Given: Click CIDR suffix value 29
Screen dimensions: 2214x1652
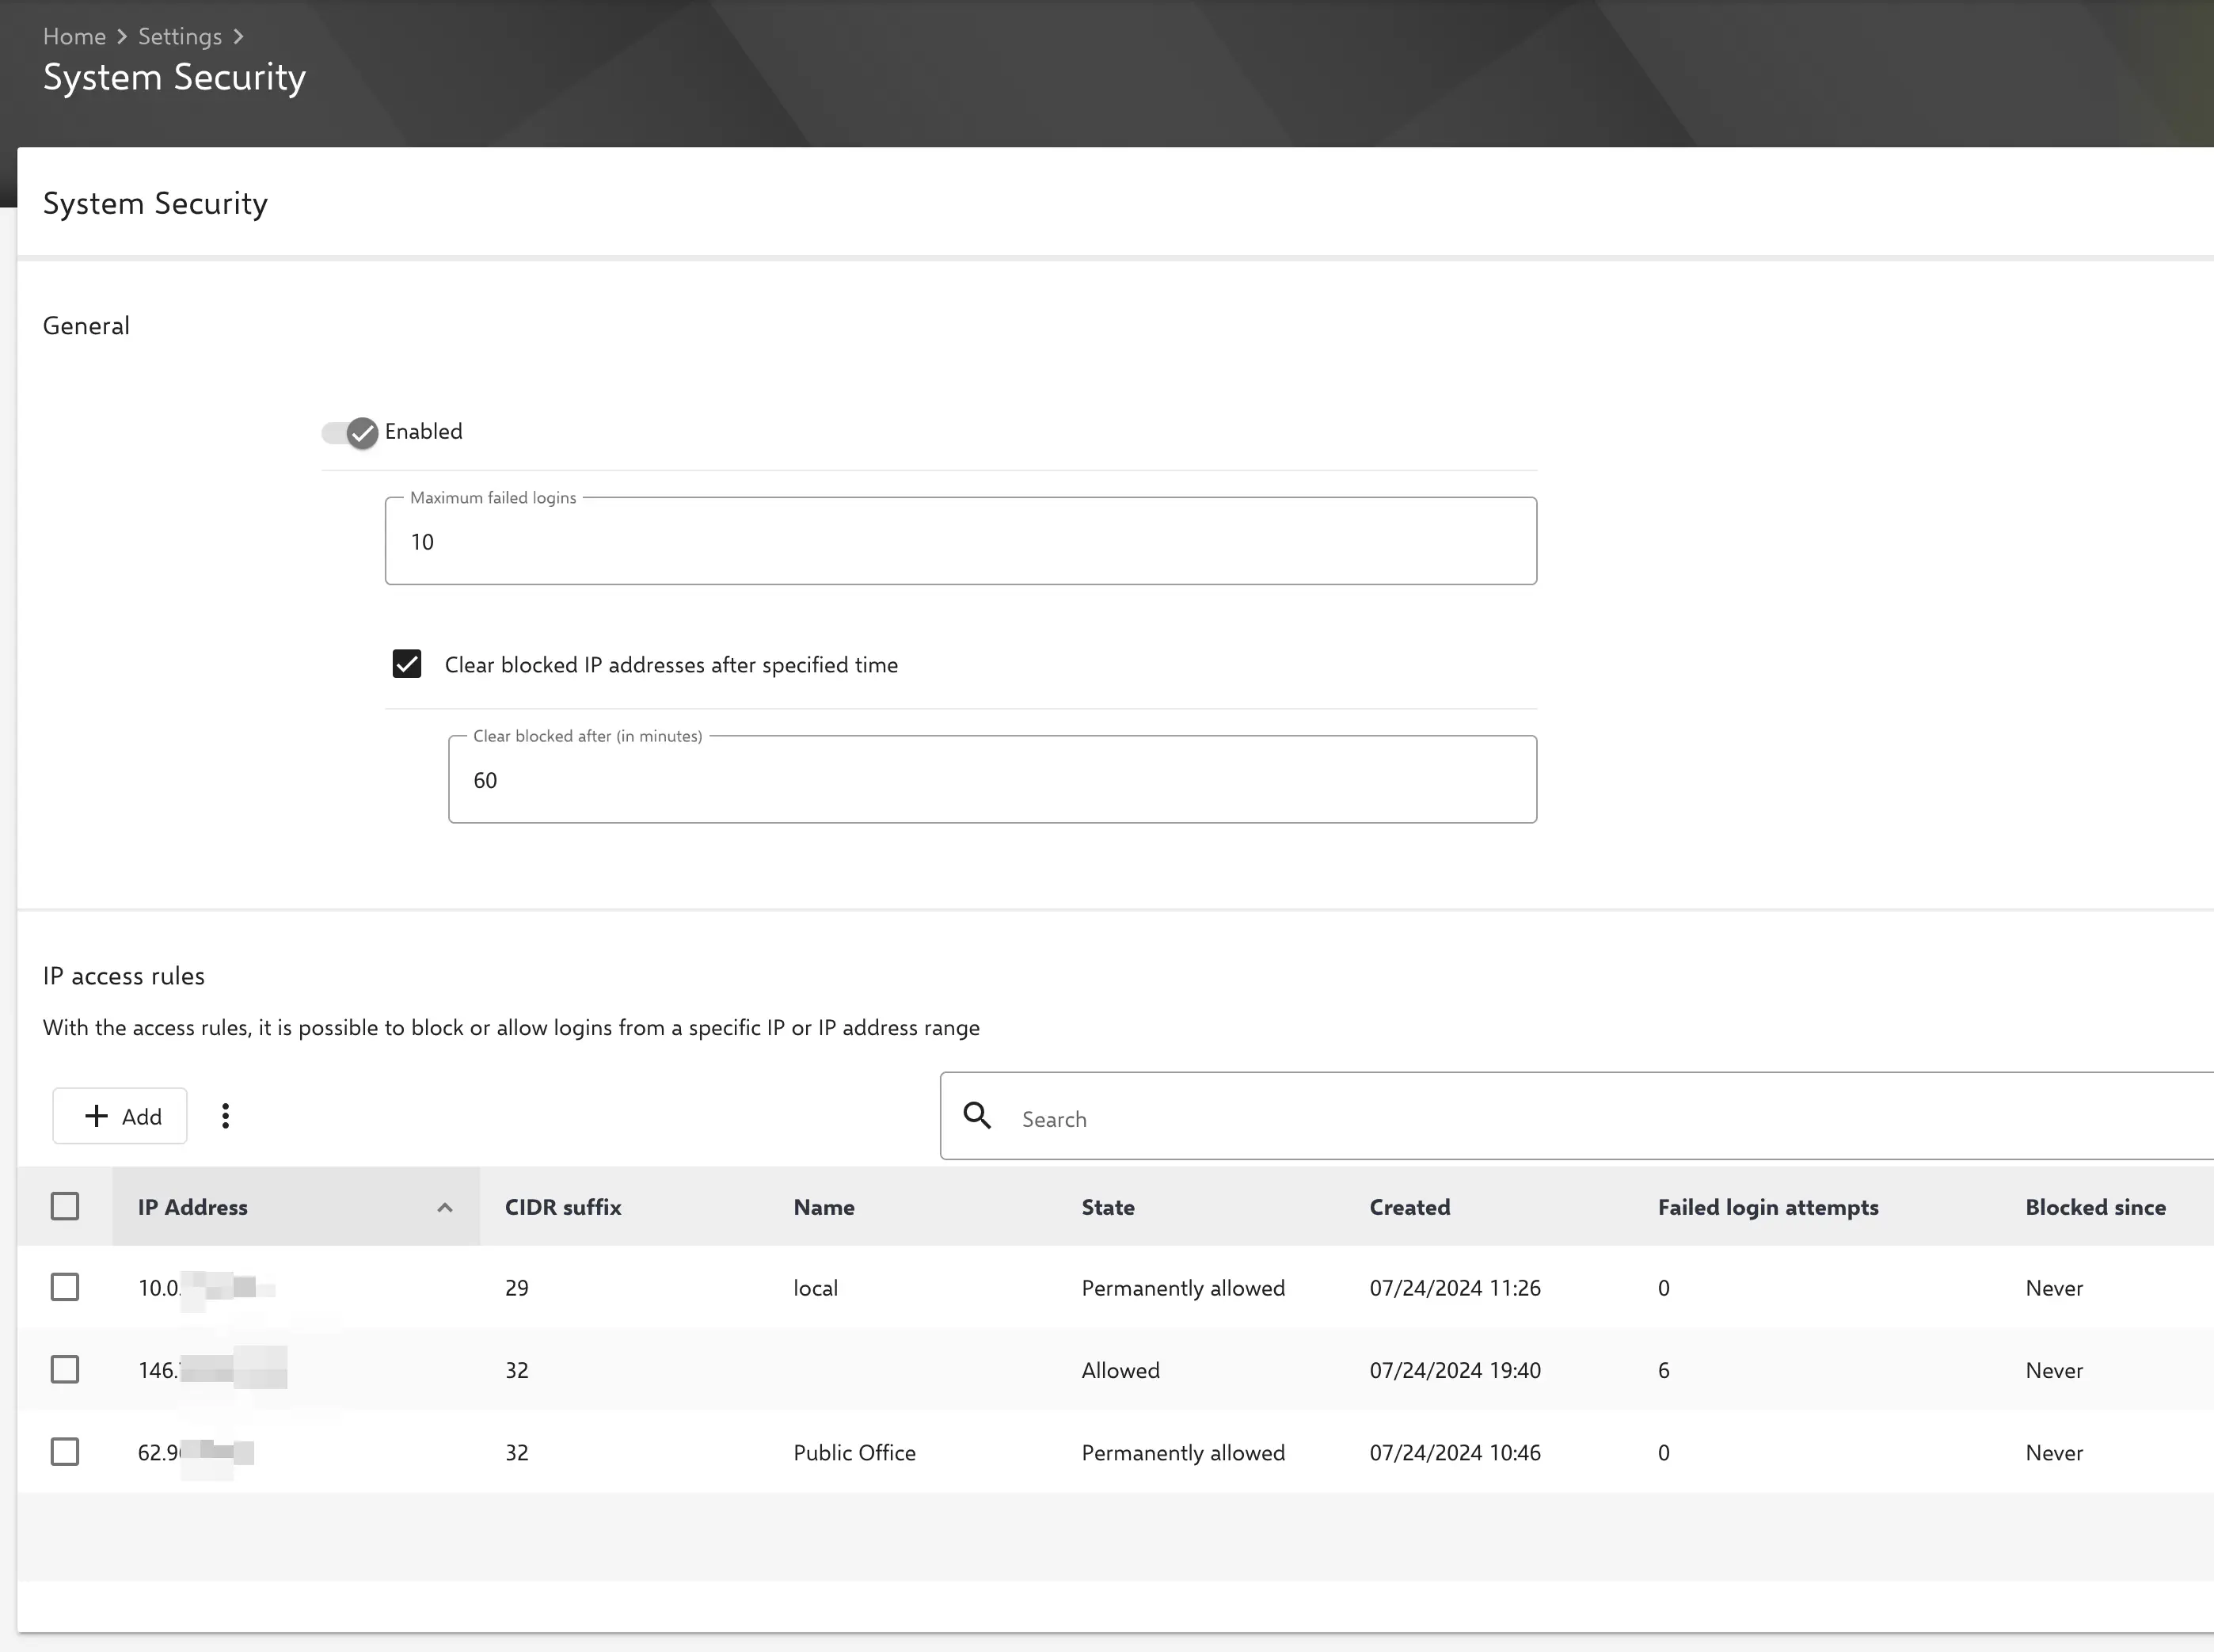Looking at the screenshot, I should tap(517, 1288).
